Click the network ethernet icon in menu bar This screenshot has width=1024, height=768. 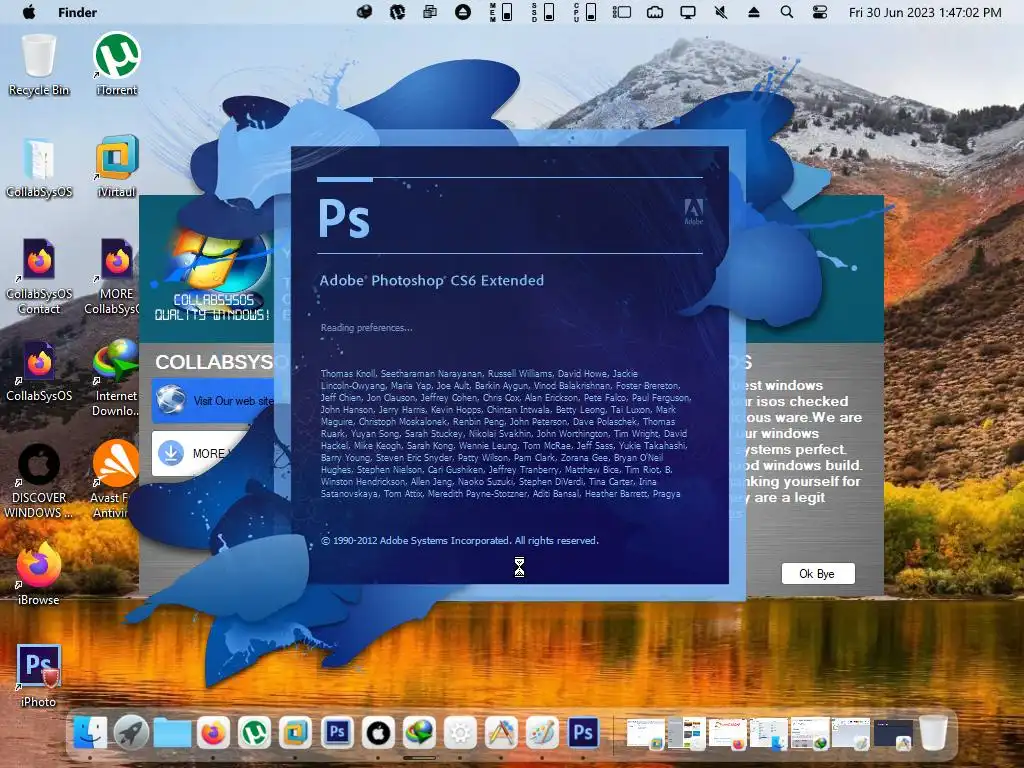point(654,12)
